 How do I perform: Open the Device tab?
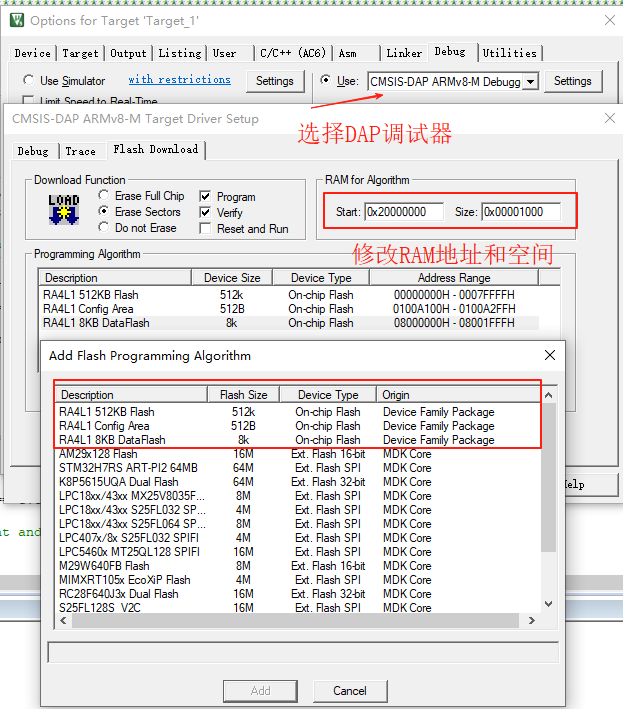(33, 53)
